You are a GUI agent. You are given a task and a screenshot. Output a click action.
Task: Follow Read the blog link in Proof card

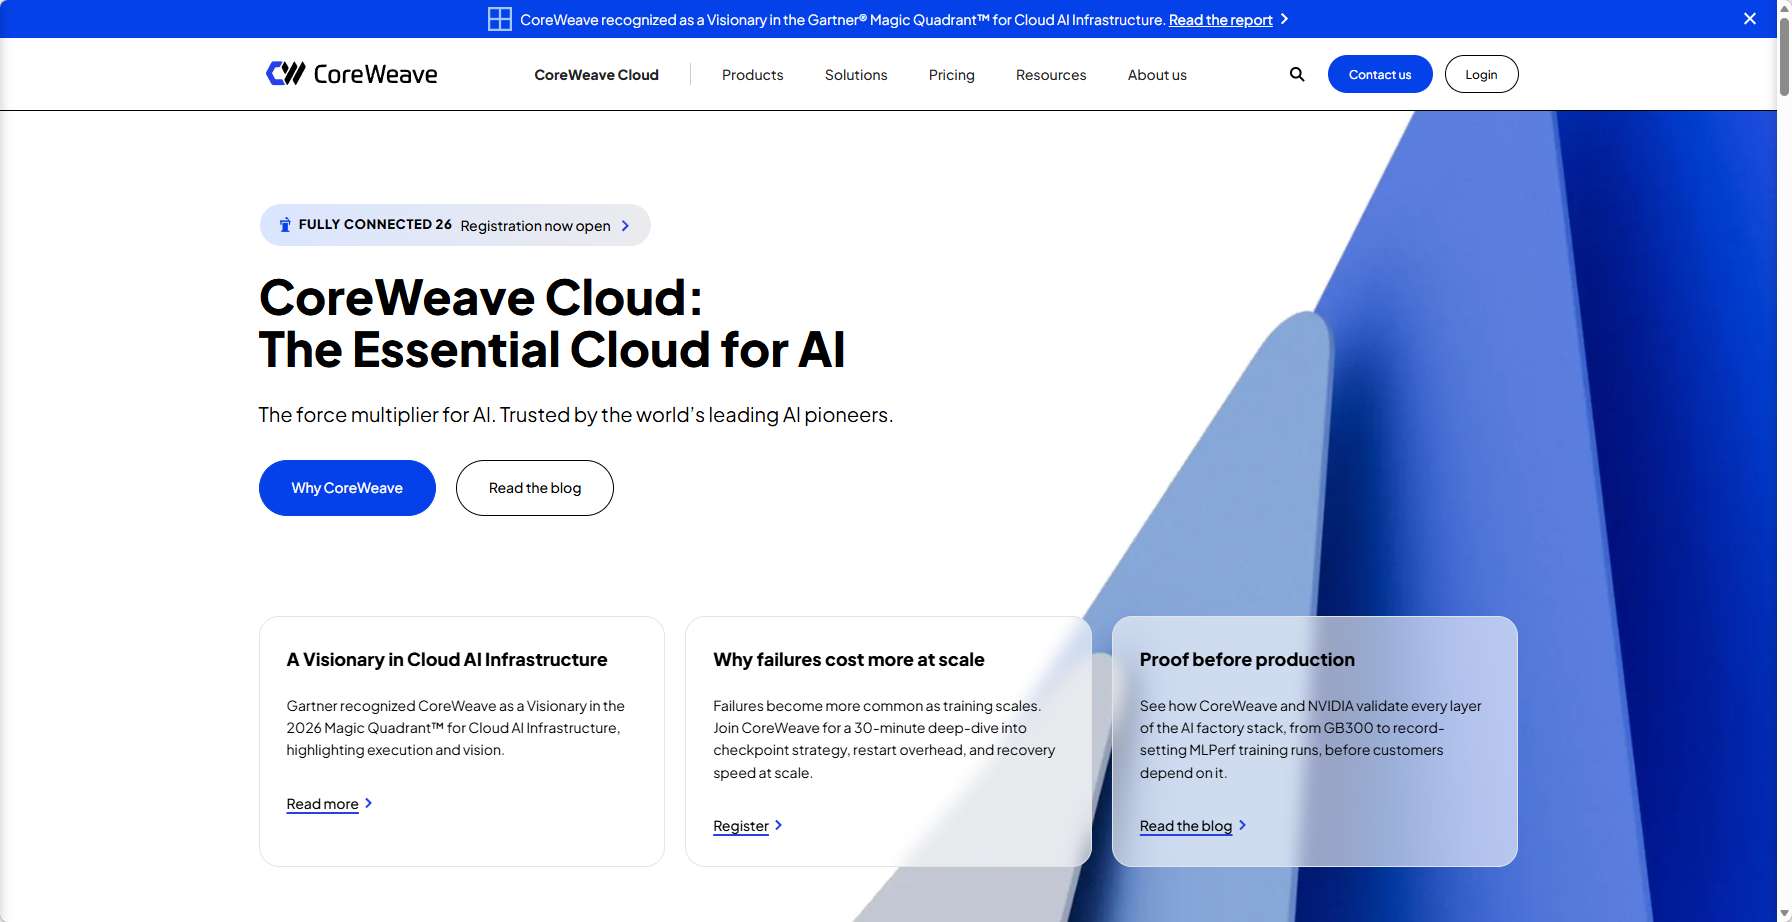pyautogui.click(x=1186, y=826)
